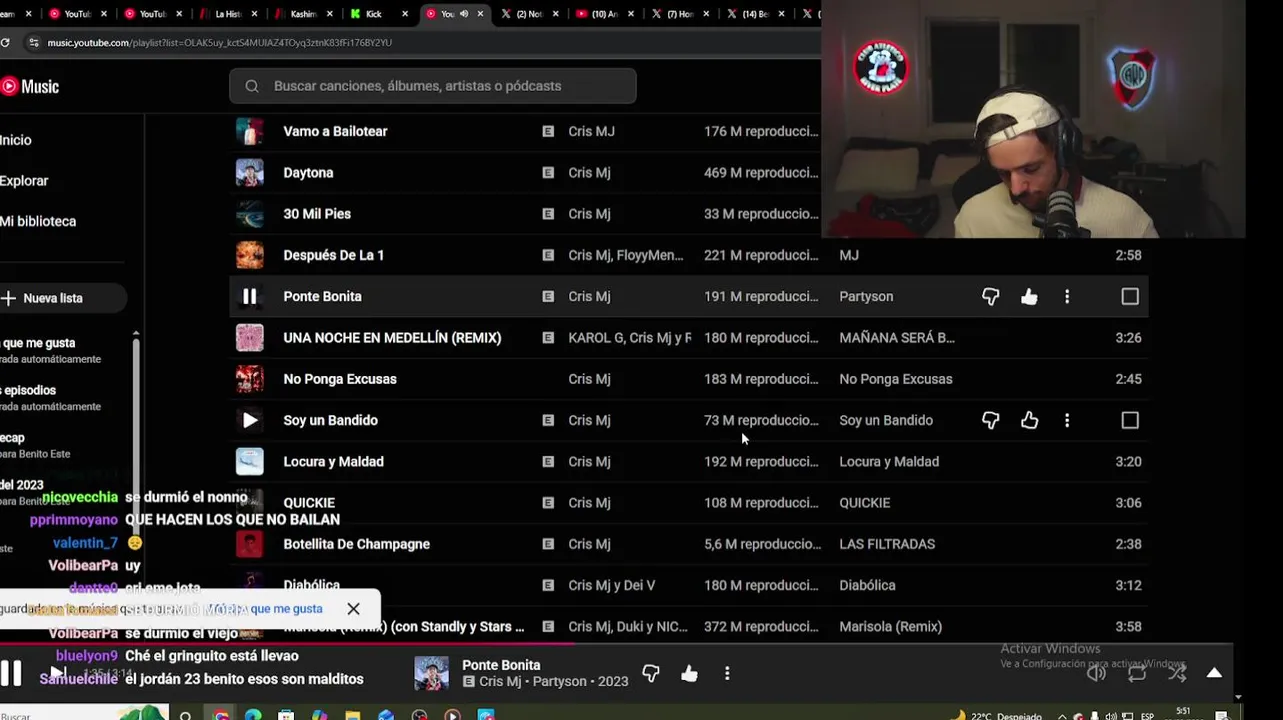Open artist KAROL G, Cris Mj link
This screenshot has height=720, width=1283.
click(x=630, y=337)
